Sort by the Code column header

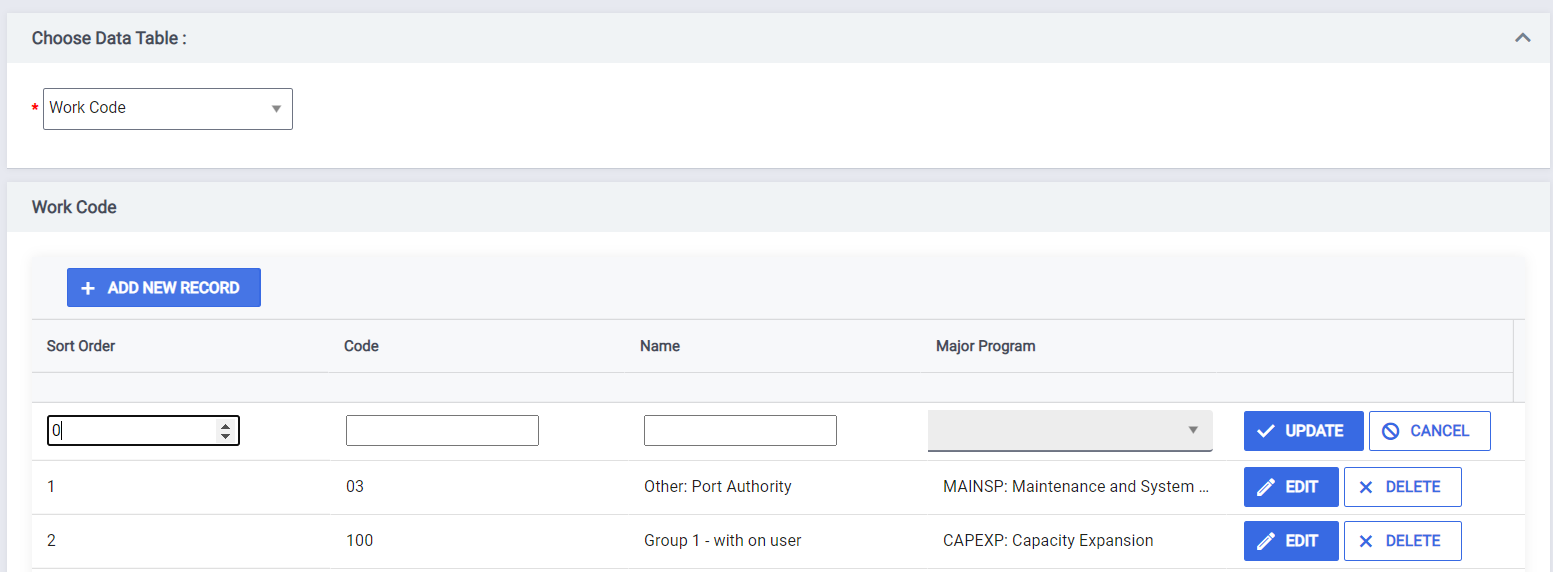click(361, 346)
